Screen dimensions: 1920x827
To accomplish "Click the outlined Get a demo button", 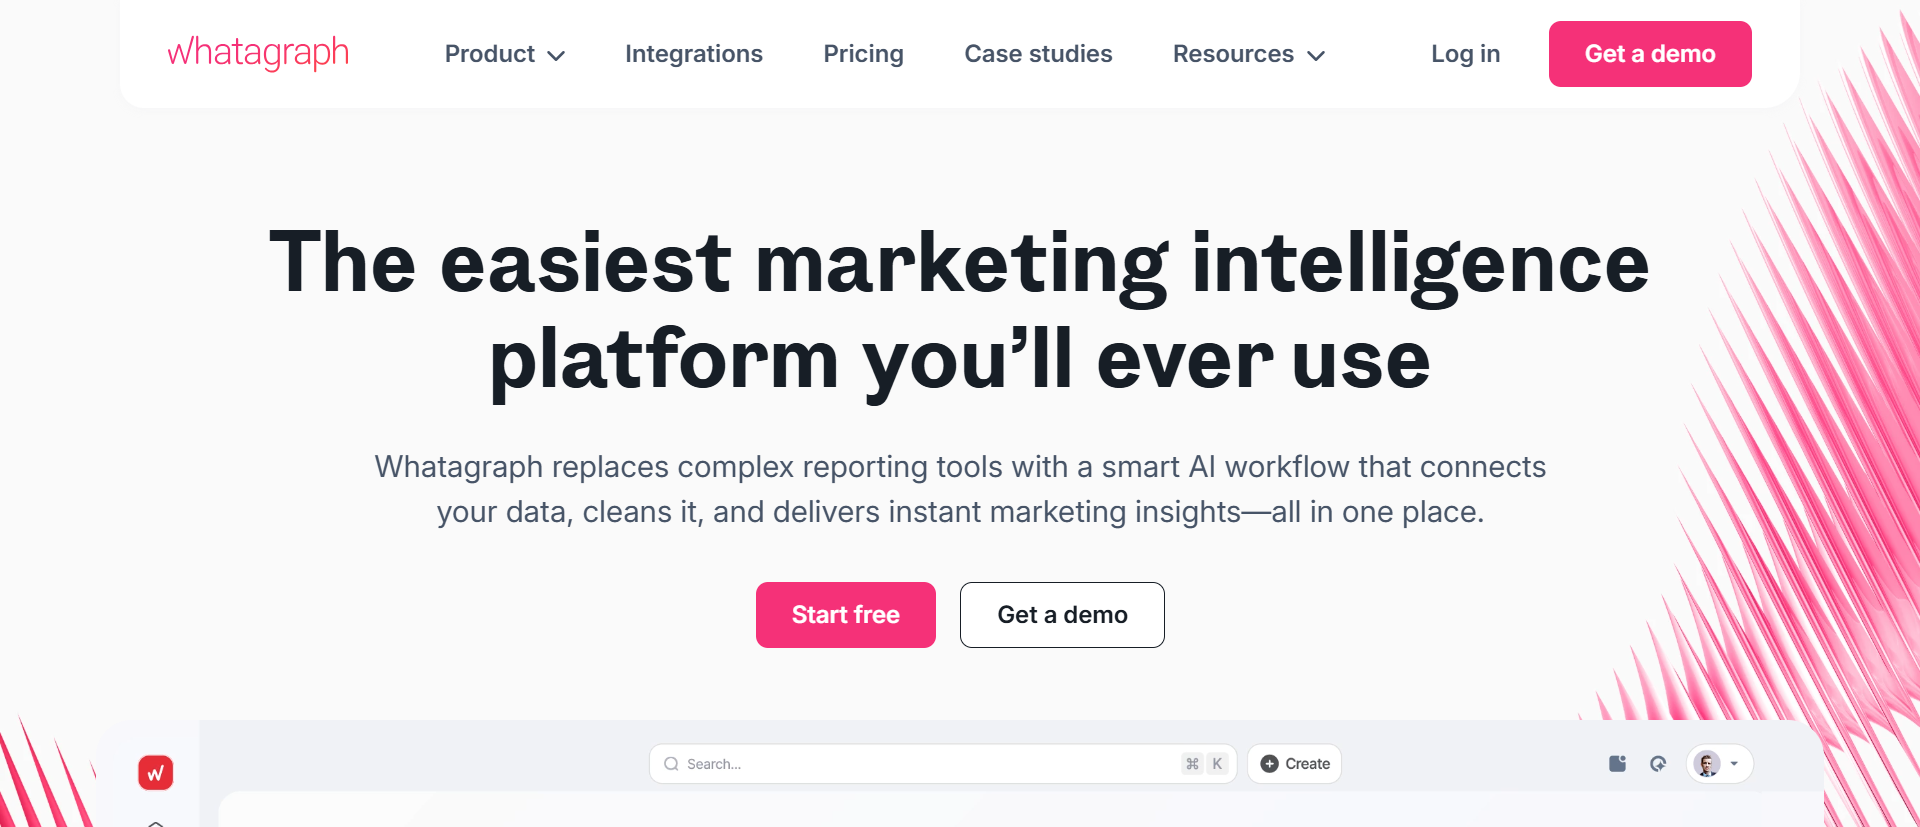I will click(1062, 615).
